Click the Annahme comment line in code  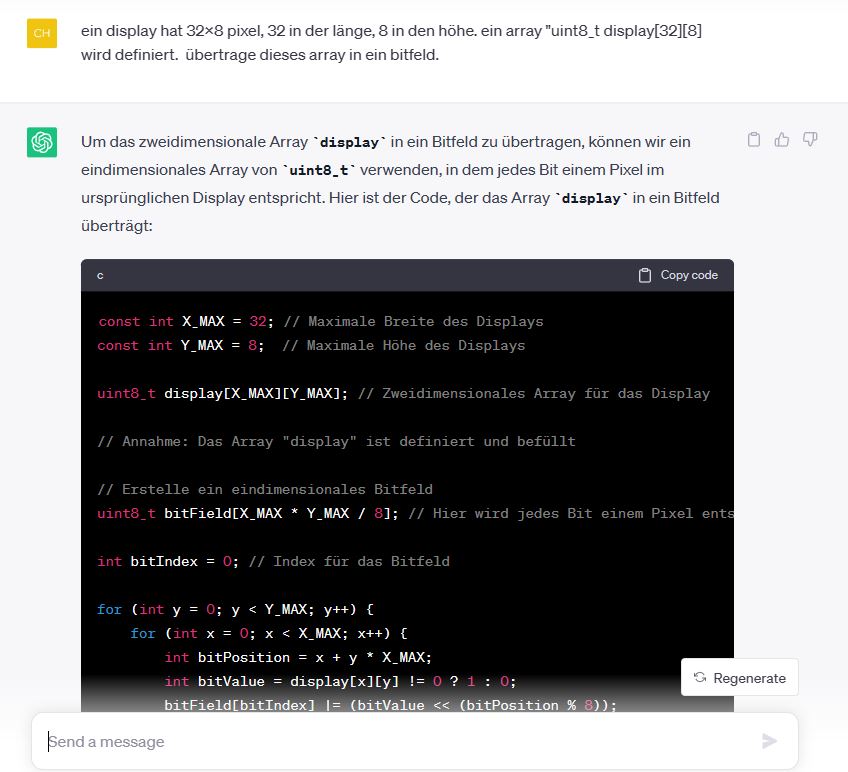coord(336,441)
